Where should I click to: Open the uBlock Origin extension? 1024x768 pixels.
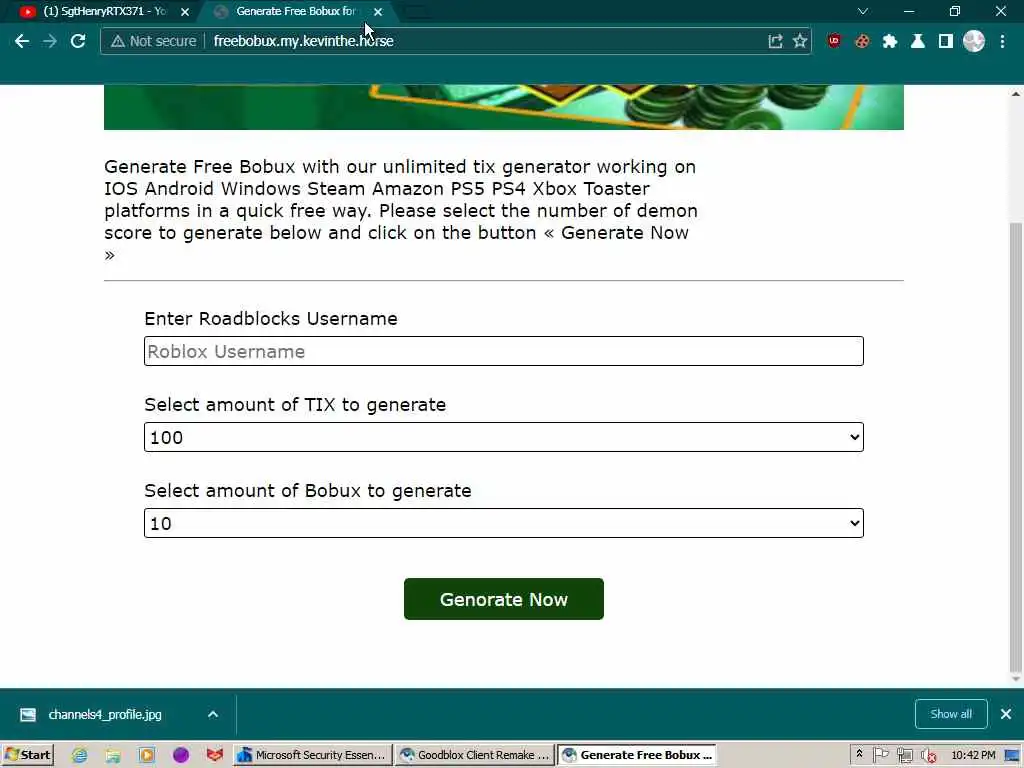click(834, 41)
